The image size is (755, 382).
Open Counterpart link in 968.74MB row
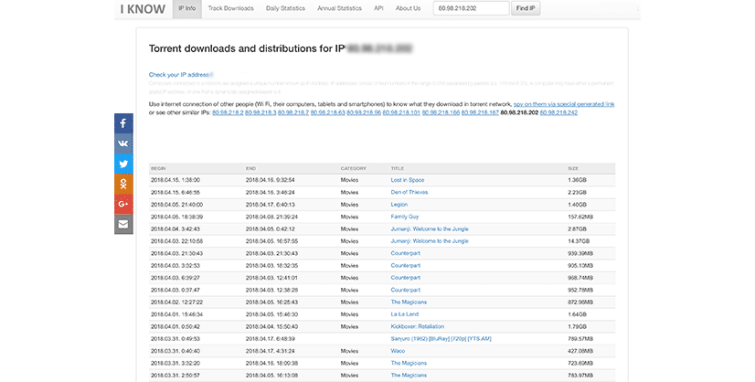click(405, 277)
